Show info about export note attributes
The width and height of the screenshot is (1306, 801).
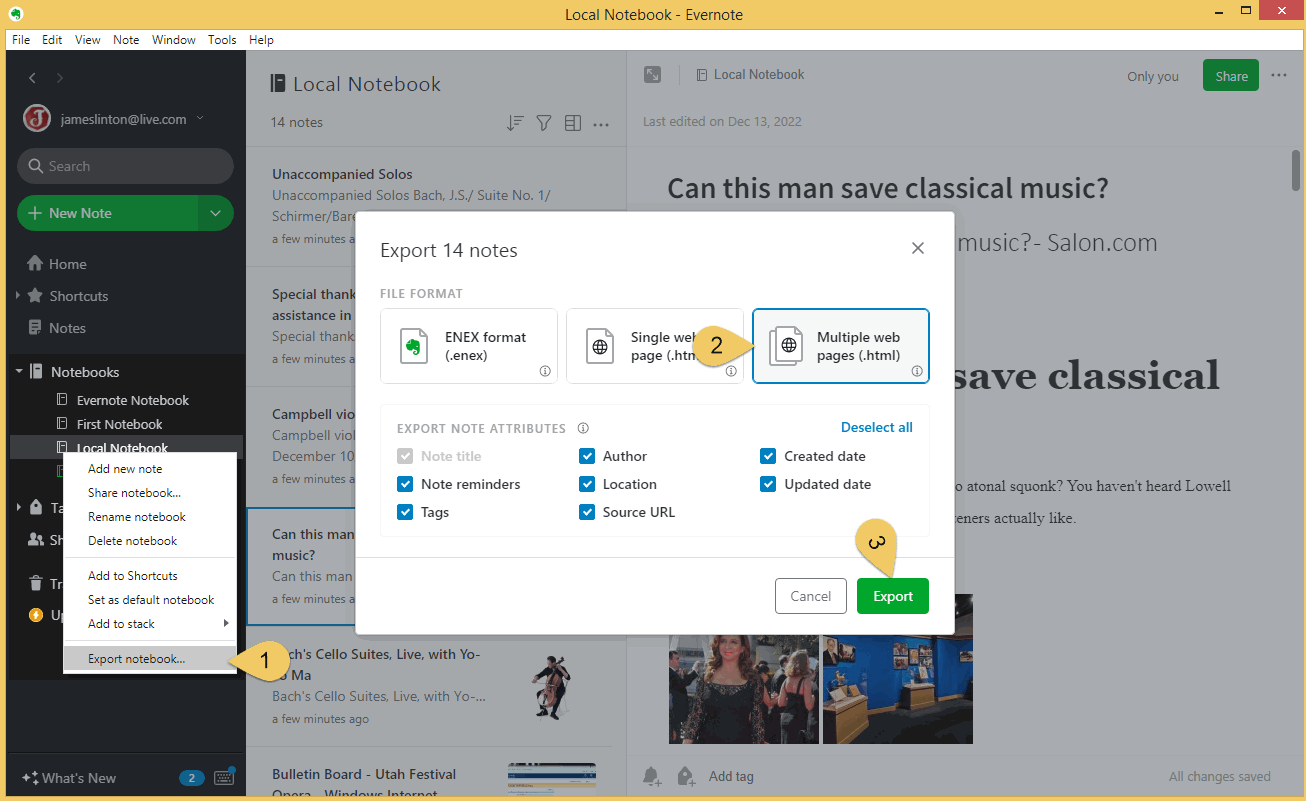tap(583, 428)
